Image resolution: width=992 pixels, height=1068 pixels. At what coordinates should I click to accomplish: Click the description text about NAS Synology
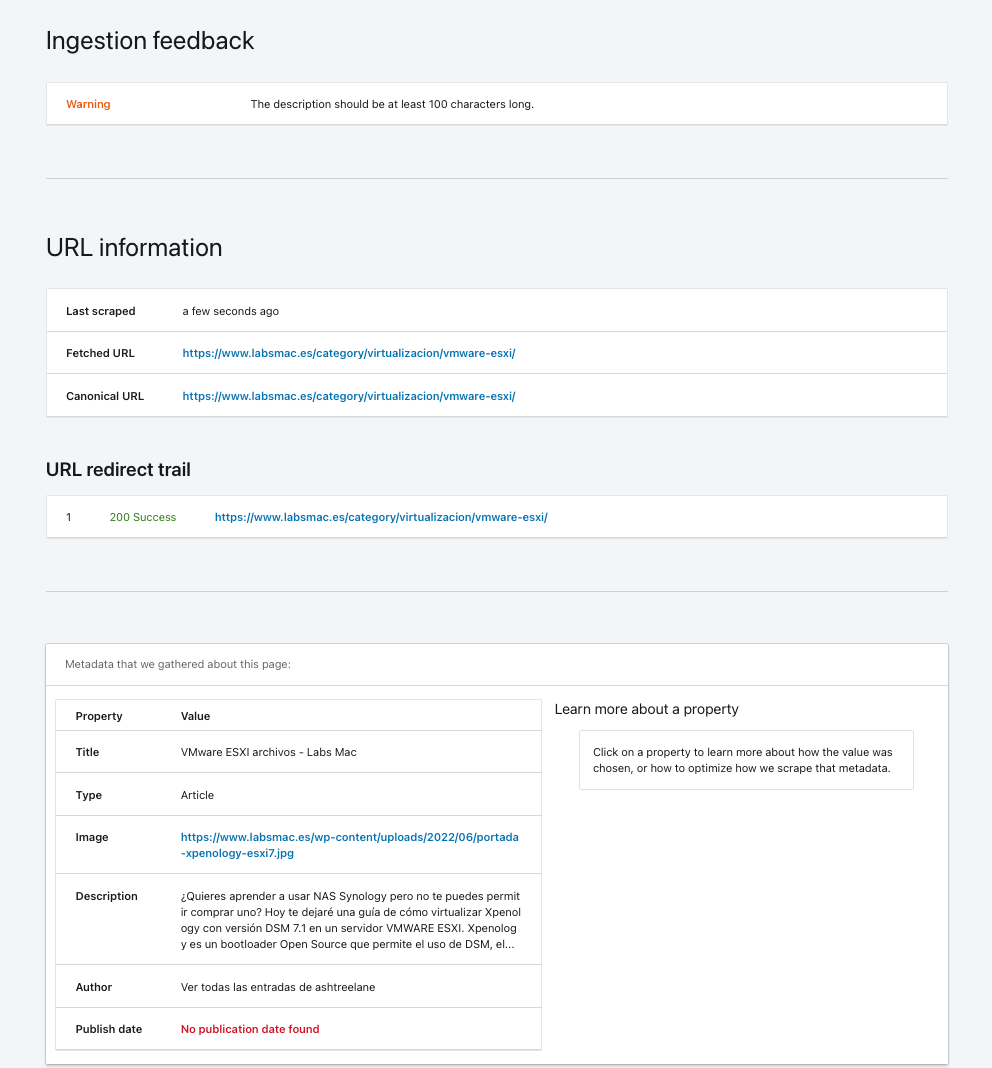pos(351,920)
